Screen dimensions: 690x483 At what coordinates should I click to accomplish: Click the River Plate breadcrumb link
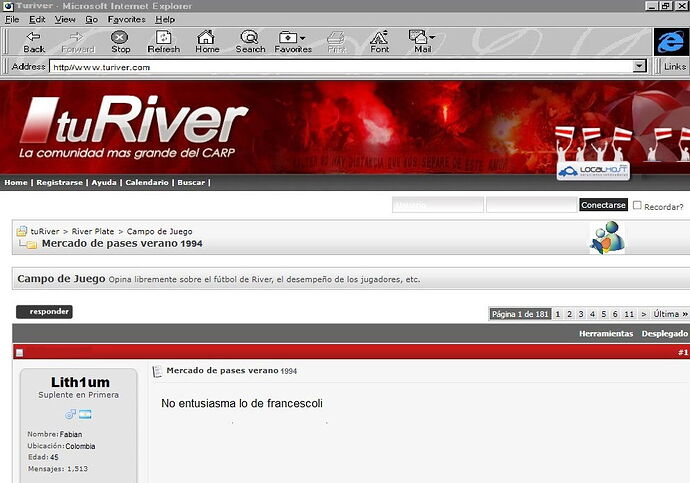coord(93,231)
